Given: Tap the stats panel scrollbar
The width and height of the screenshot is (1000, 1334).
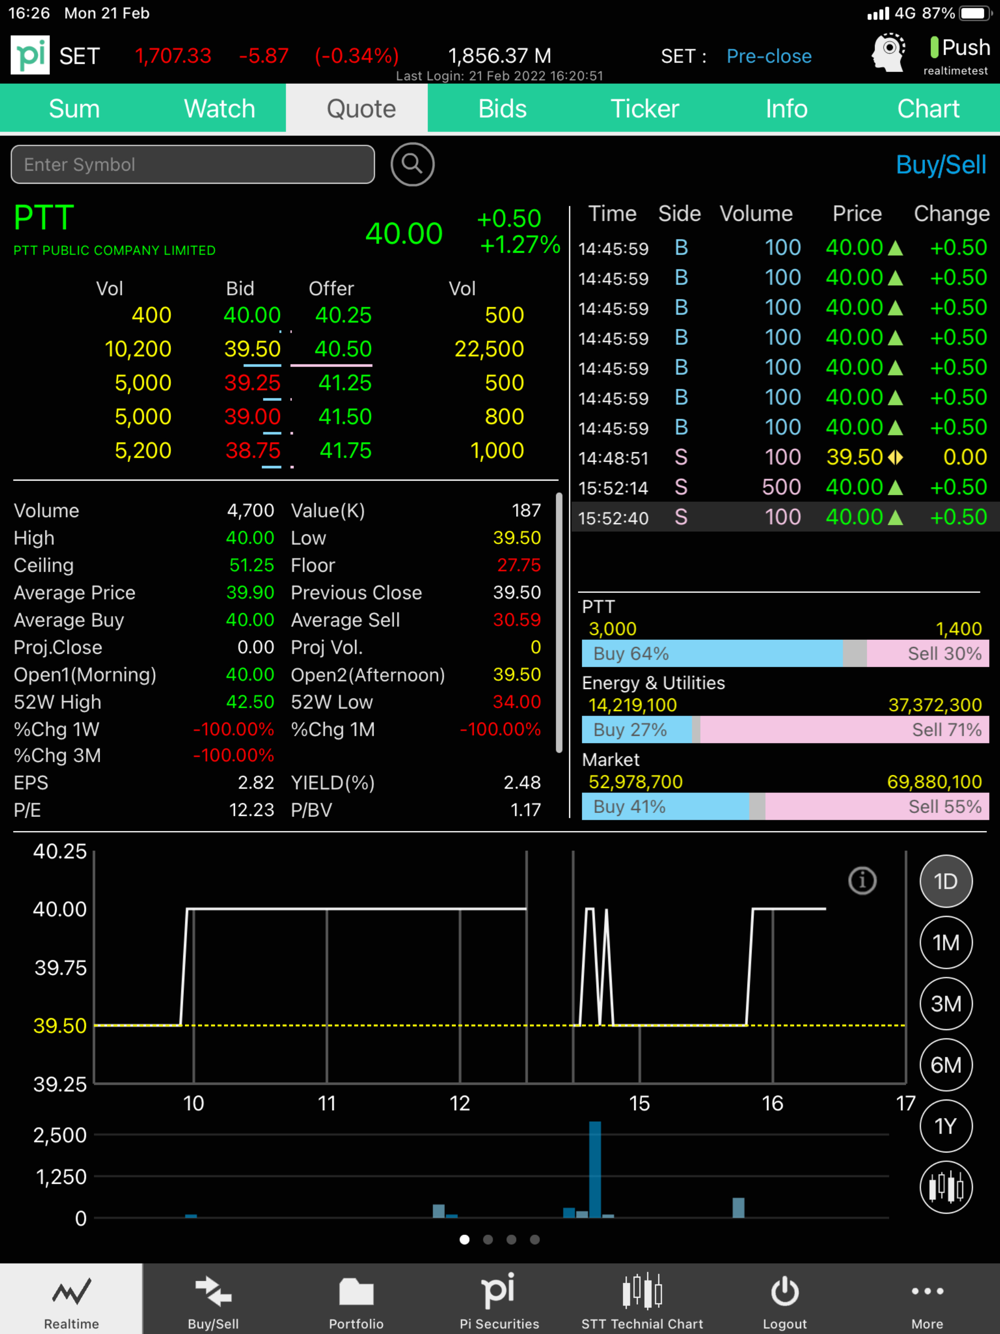Looking at the screenshot, I should click(x=558, y=620).
